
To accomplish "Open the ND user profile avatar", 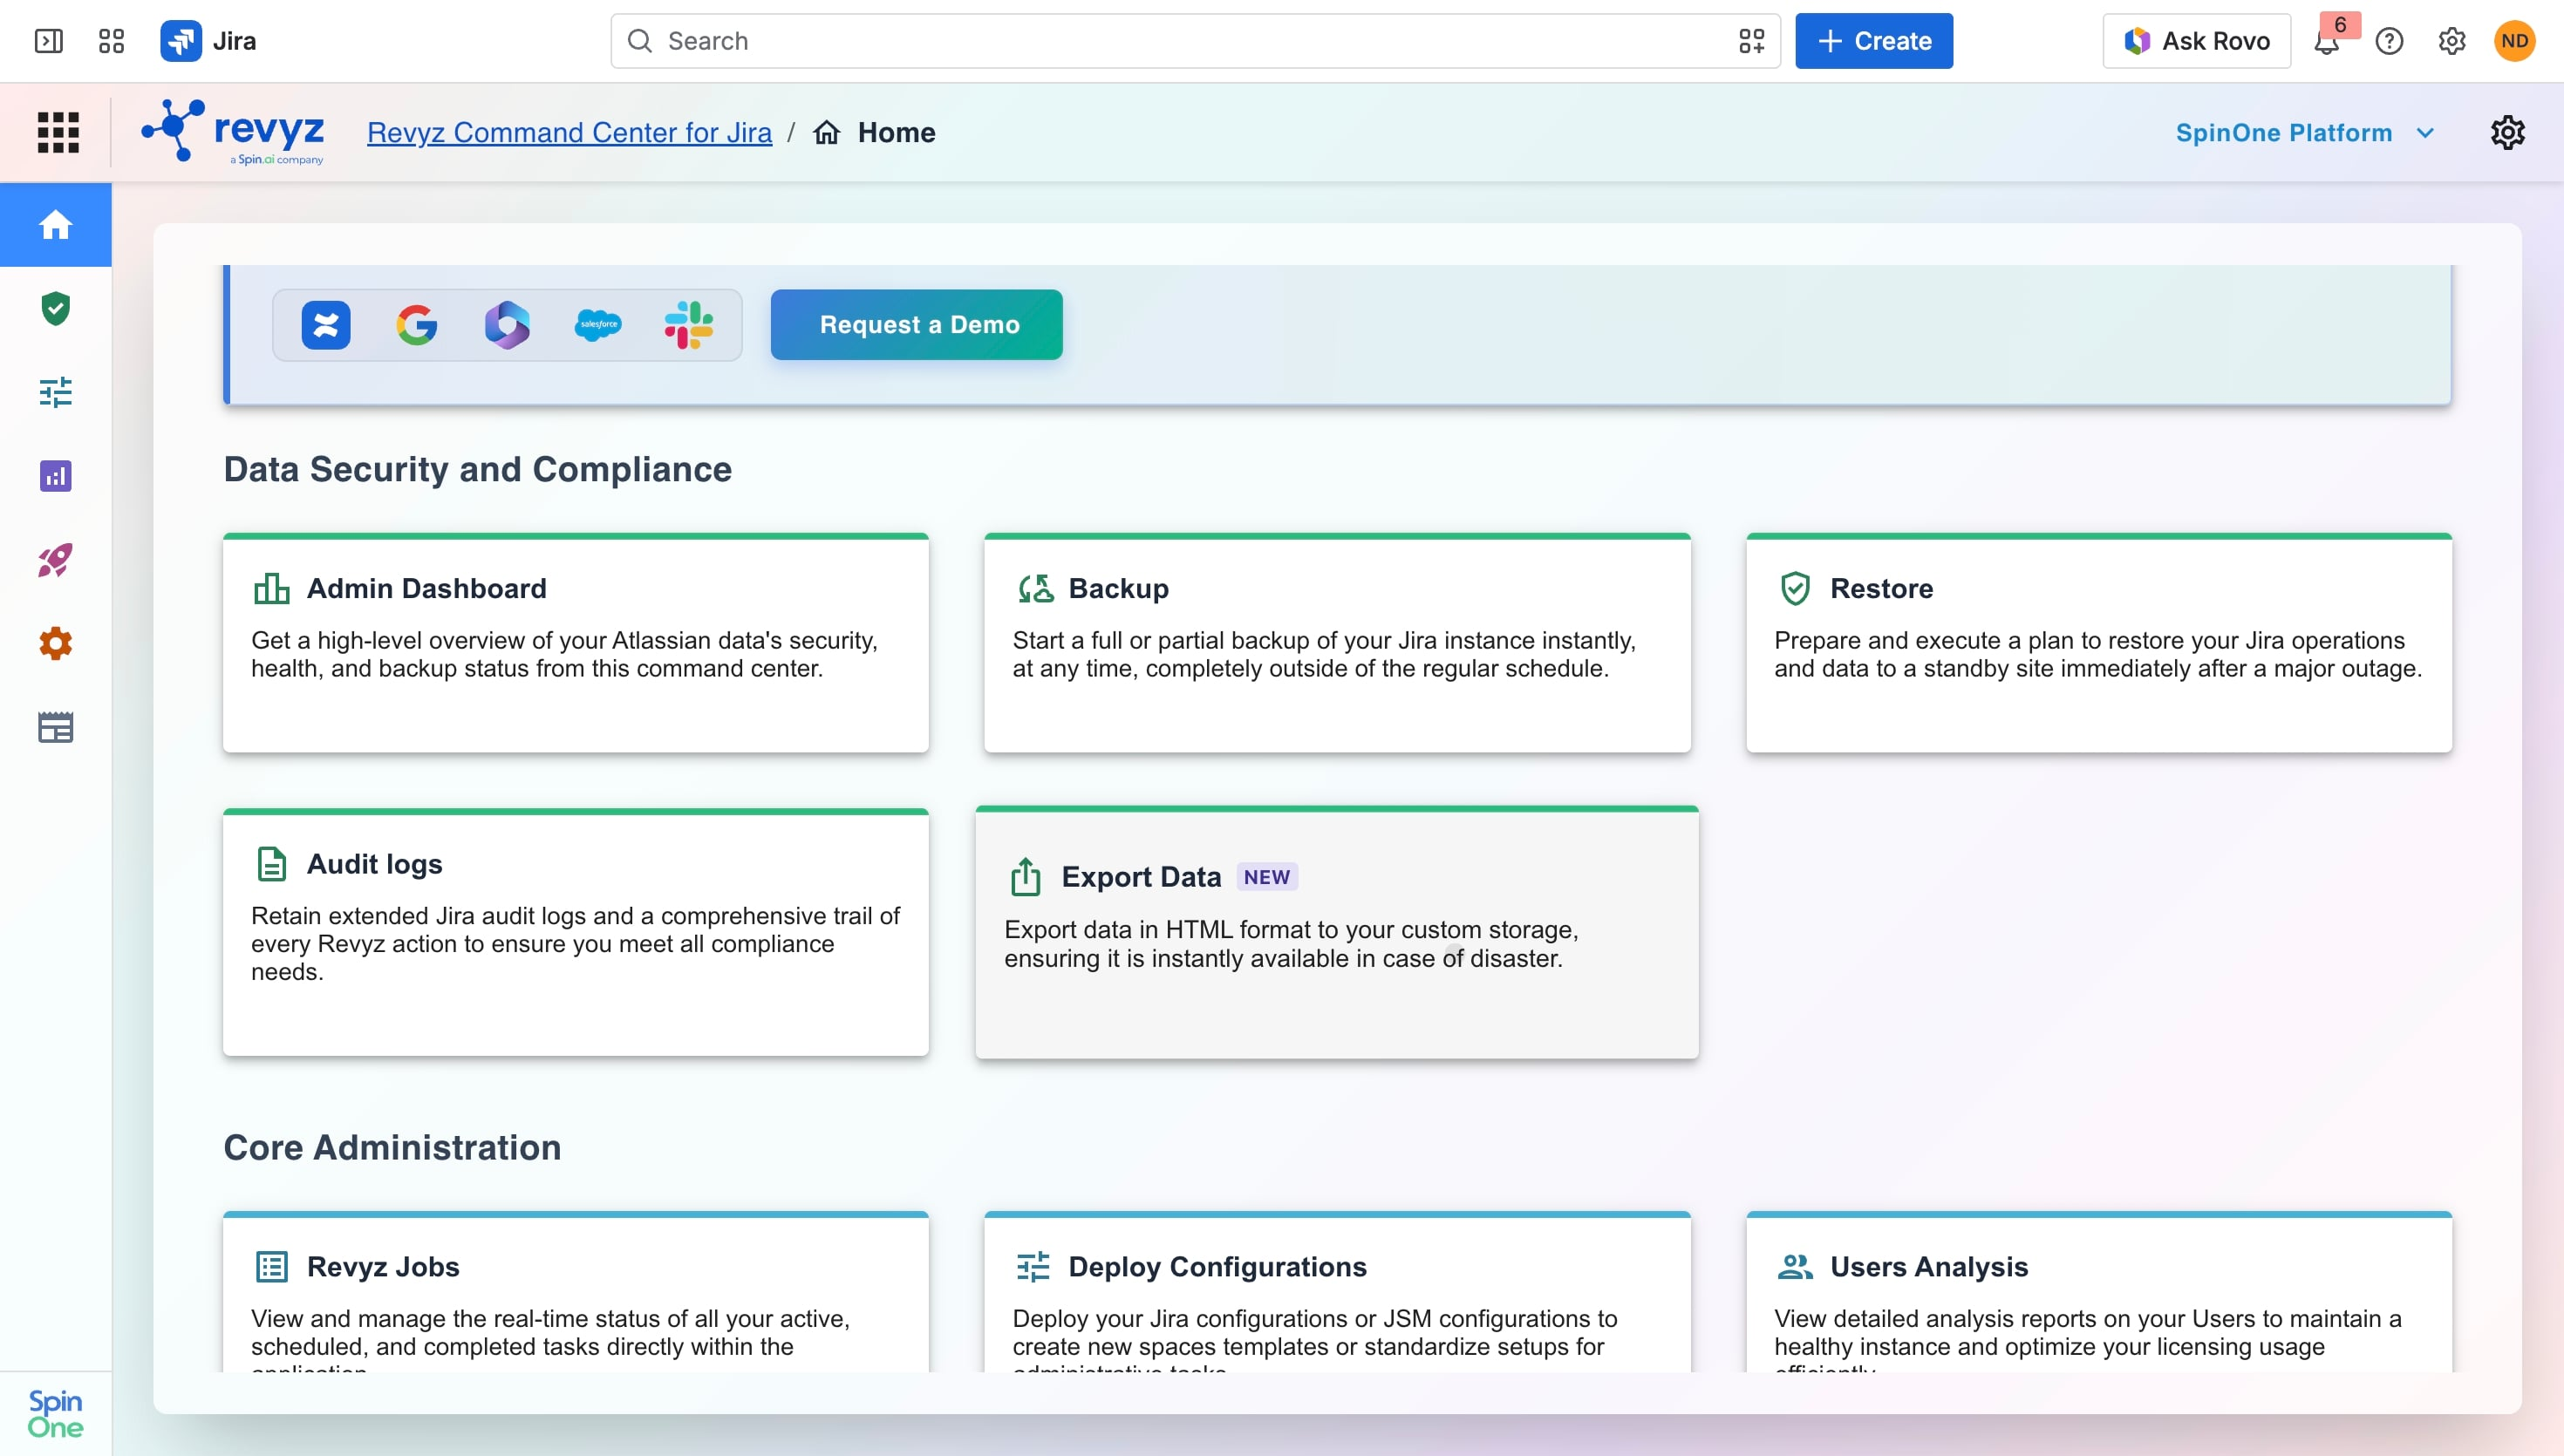I will (x=2514, y=41).
